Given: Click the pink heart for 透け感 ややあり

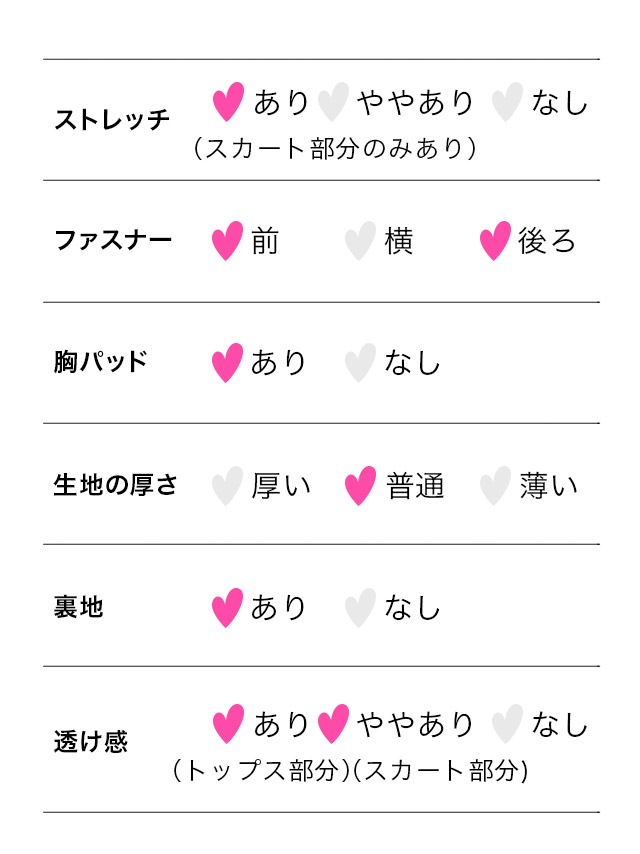Looking at the screenshot, I should pos(332,724).
